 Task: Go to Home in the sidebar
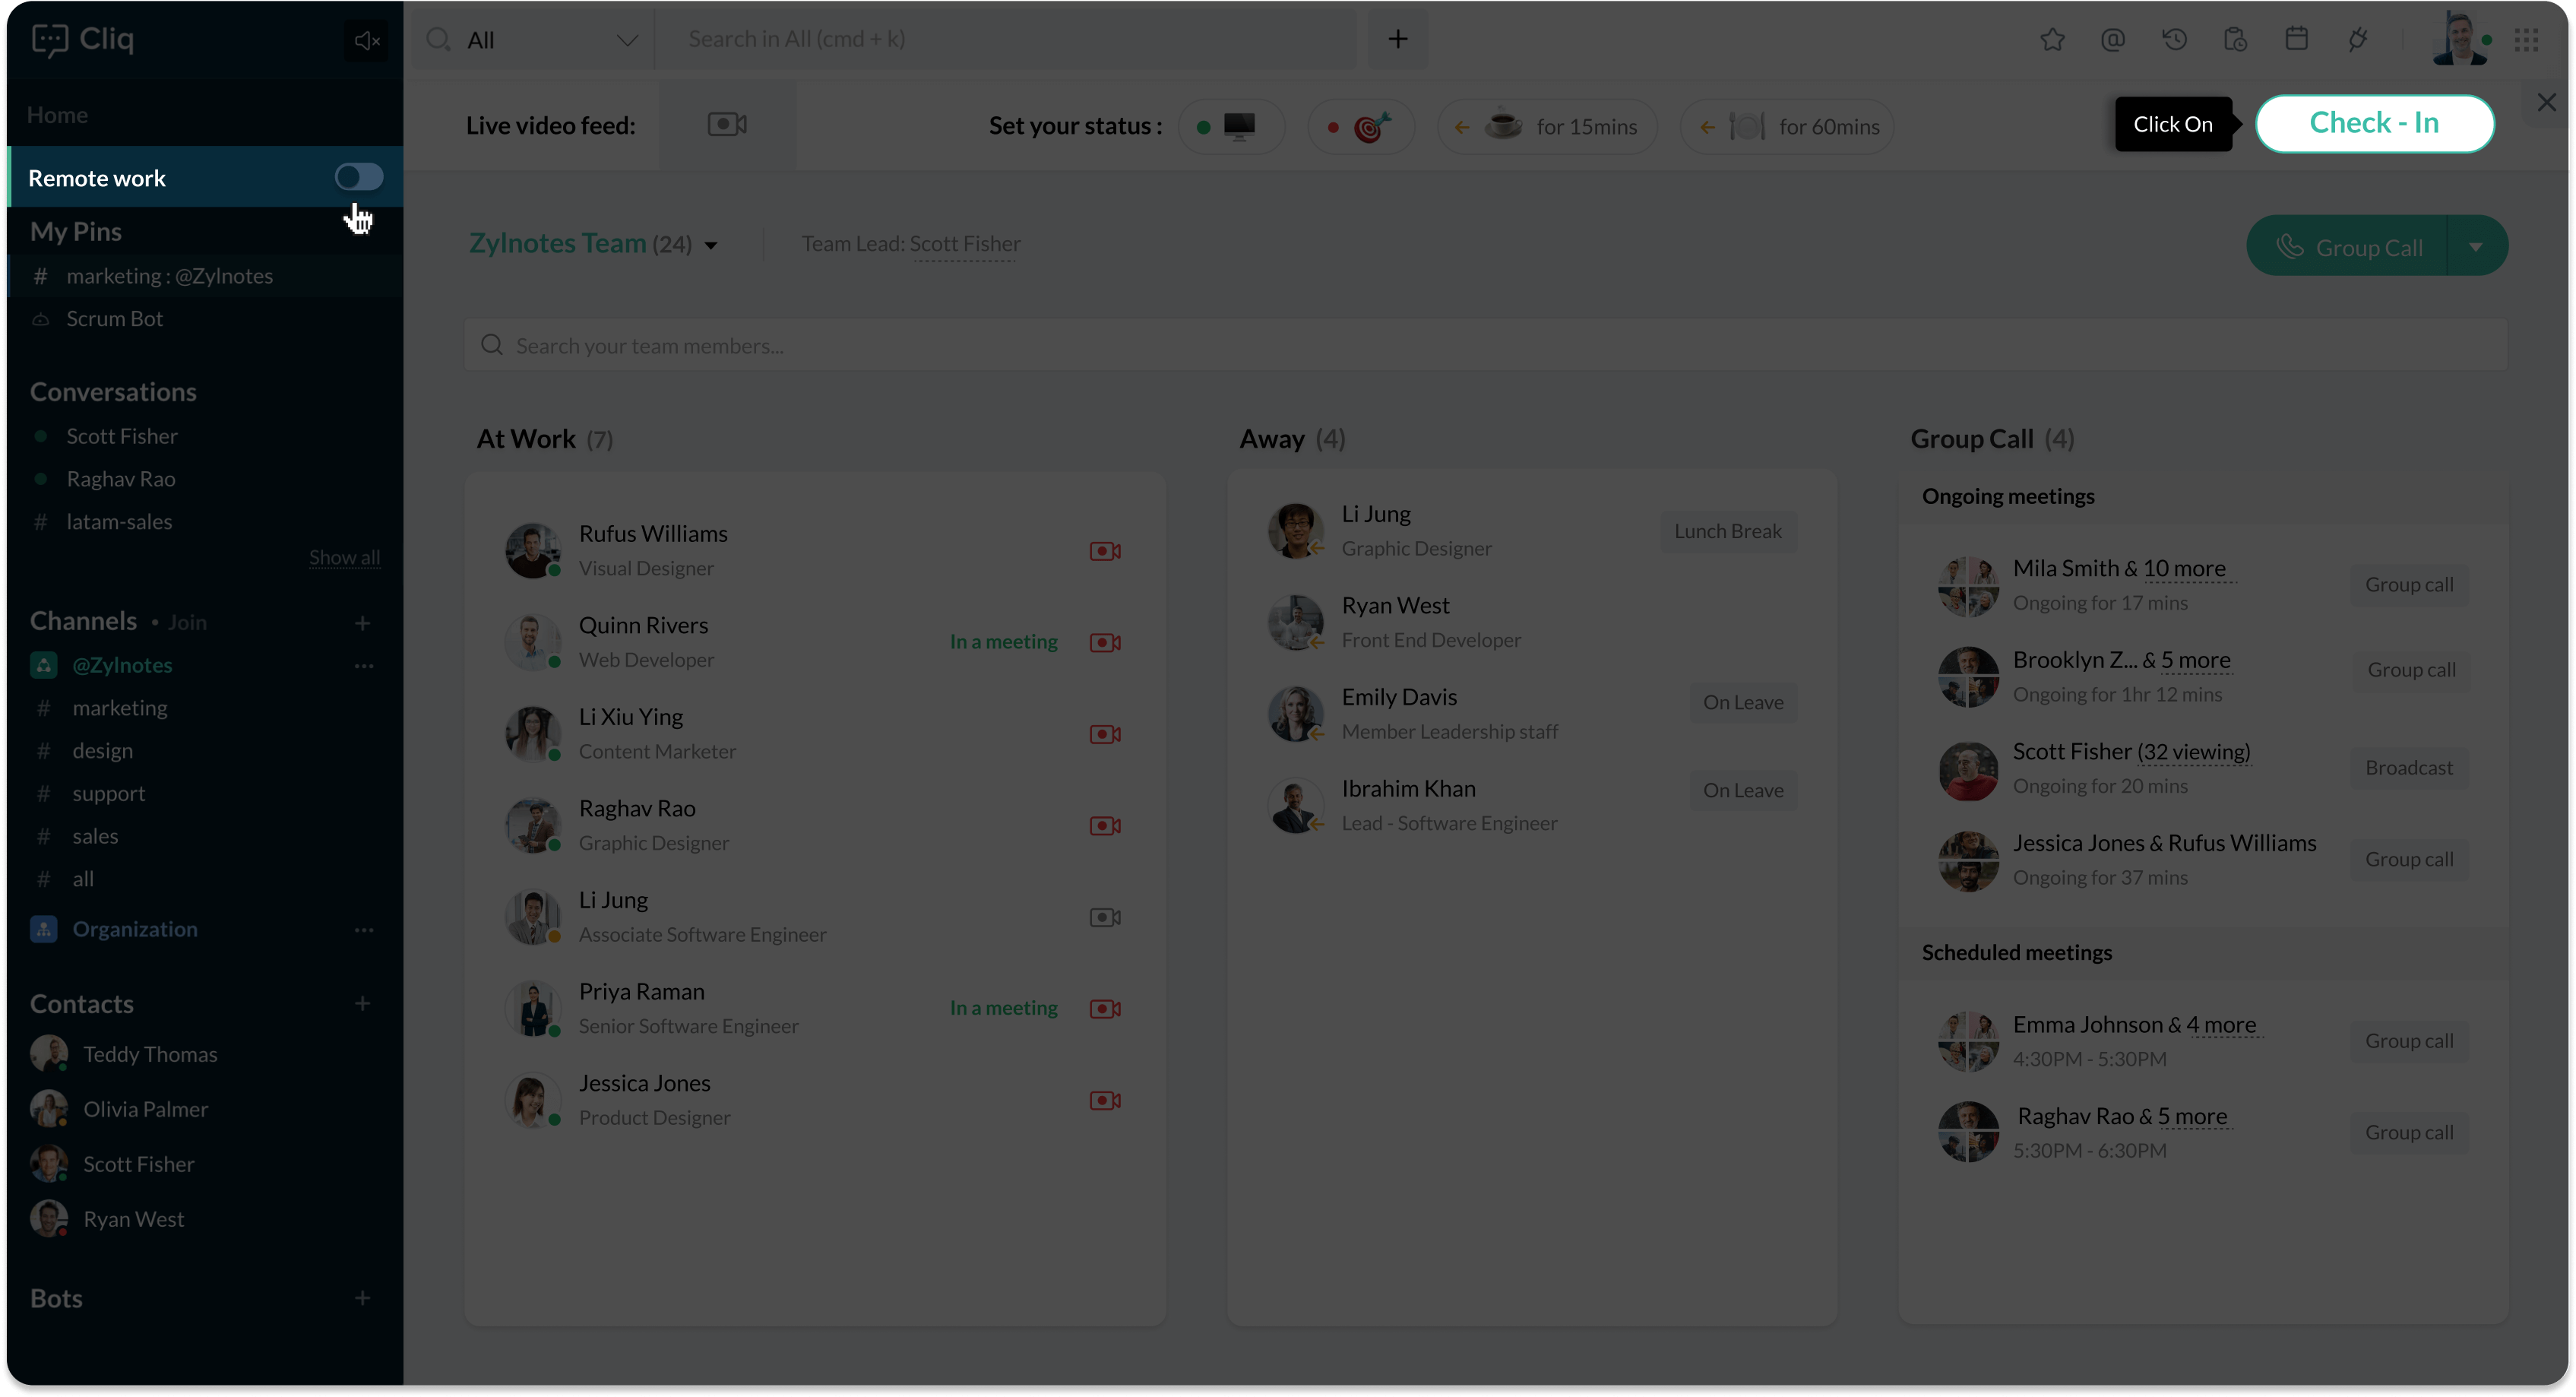[57, 115]
